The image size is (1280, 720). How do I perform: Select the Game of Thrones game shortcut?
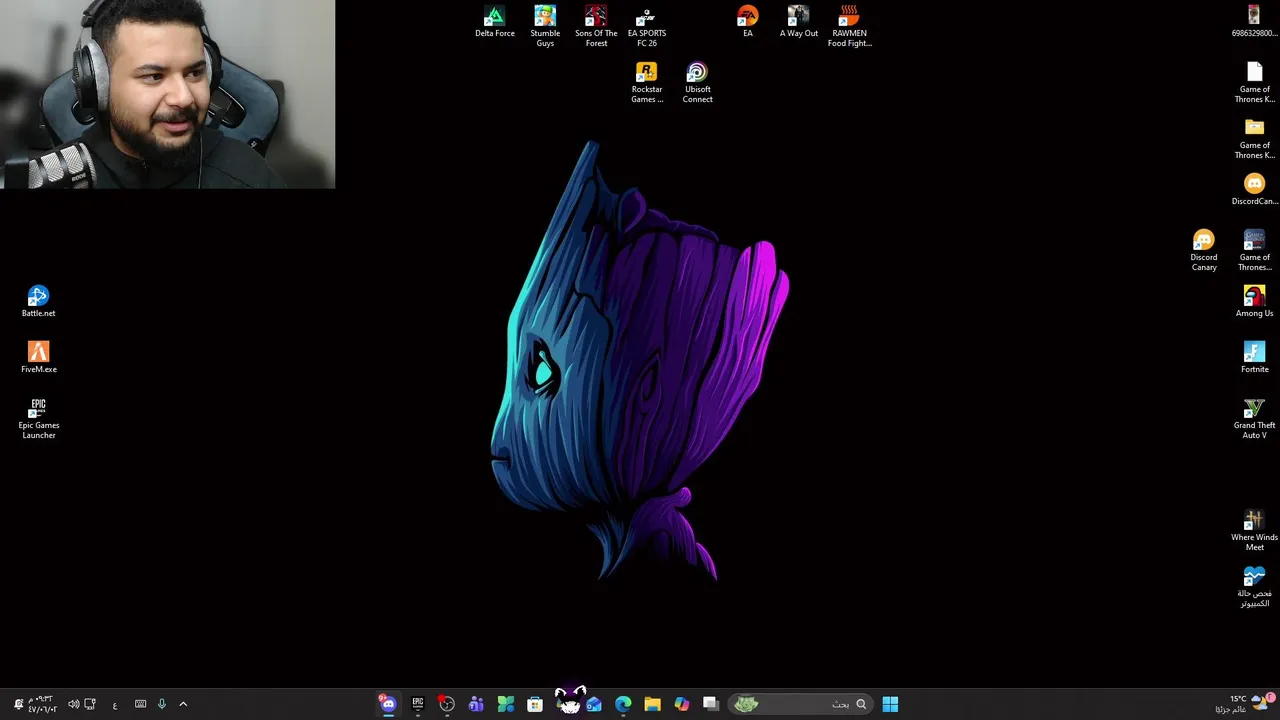tap(1254, 250)
